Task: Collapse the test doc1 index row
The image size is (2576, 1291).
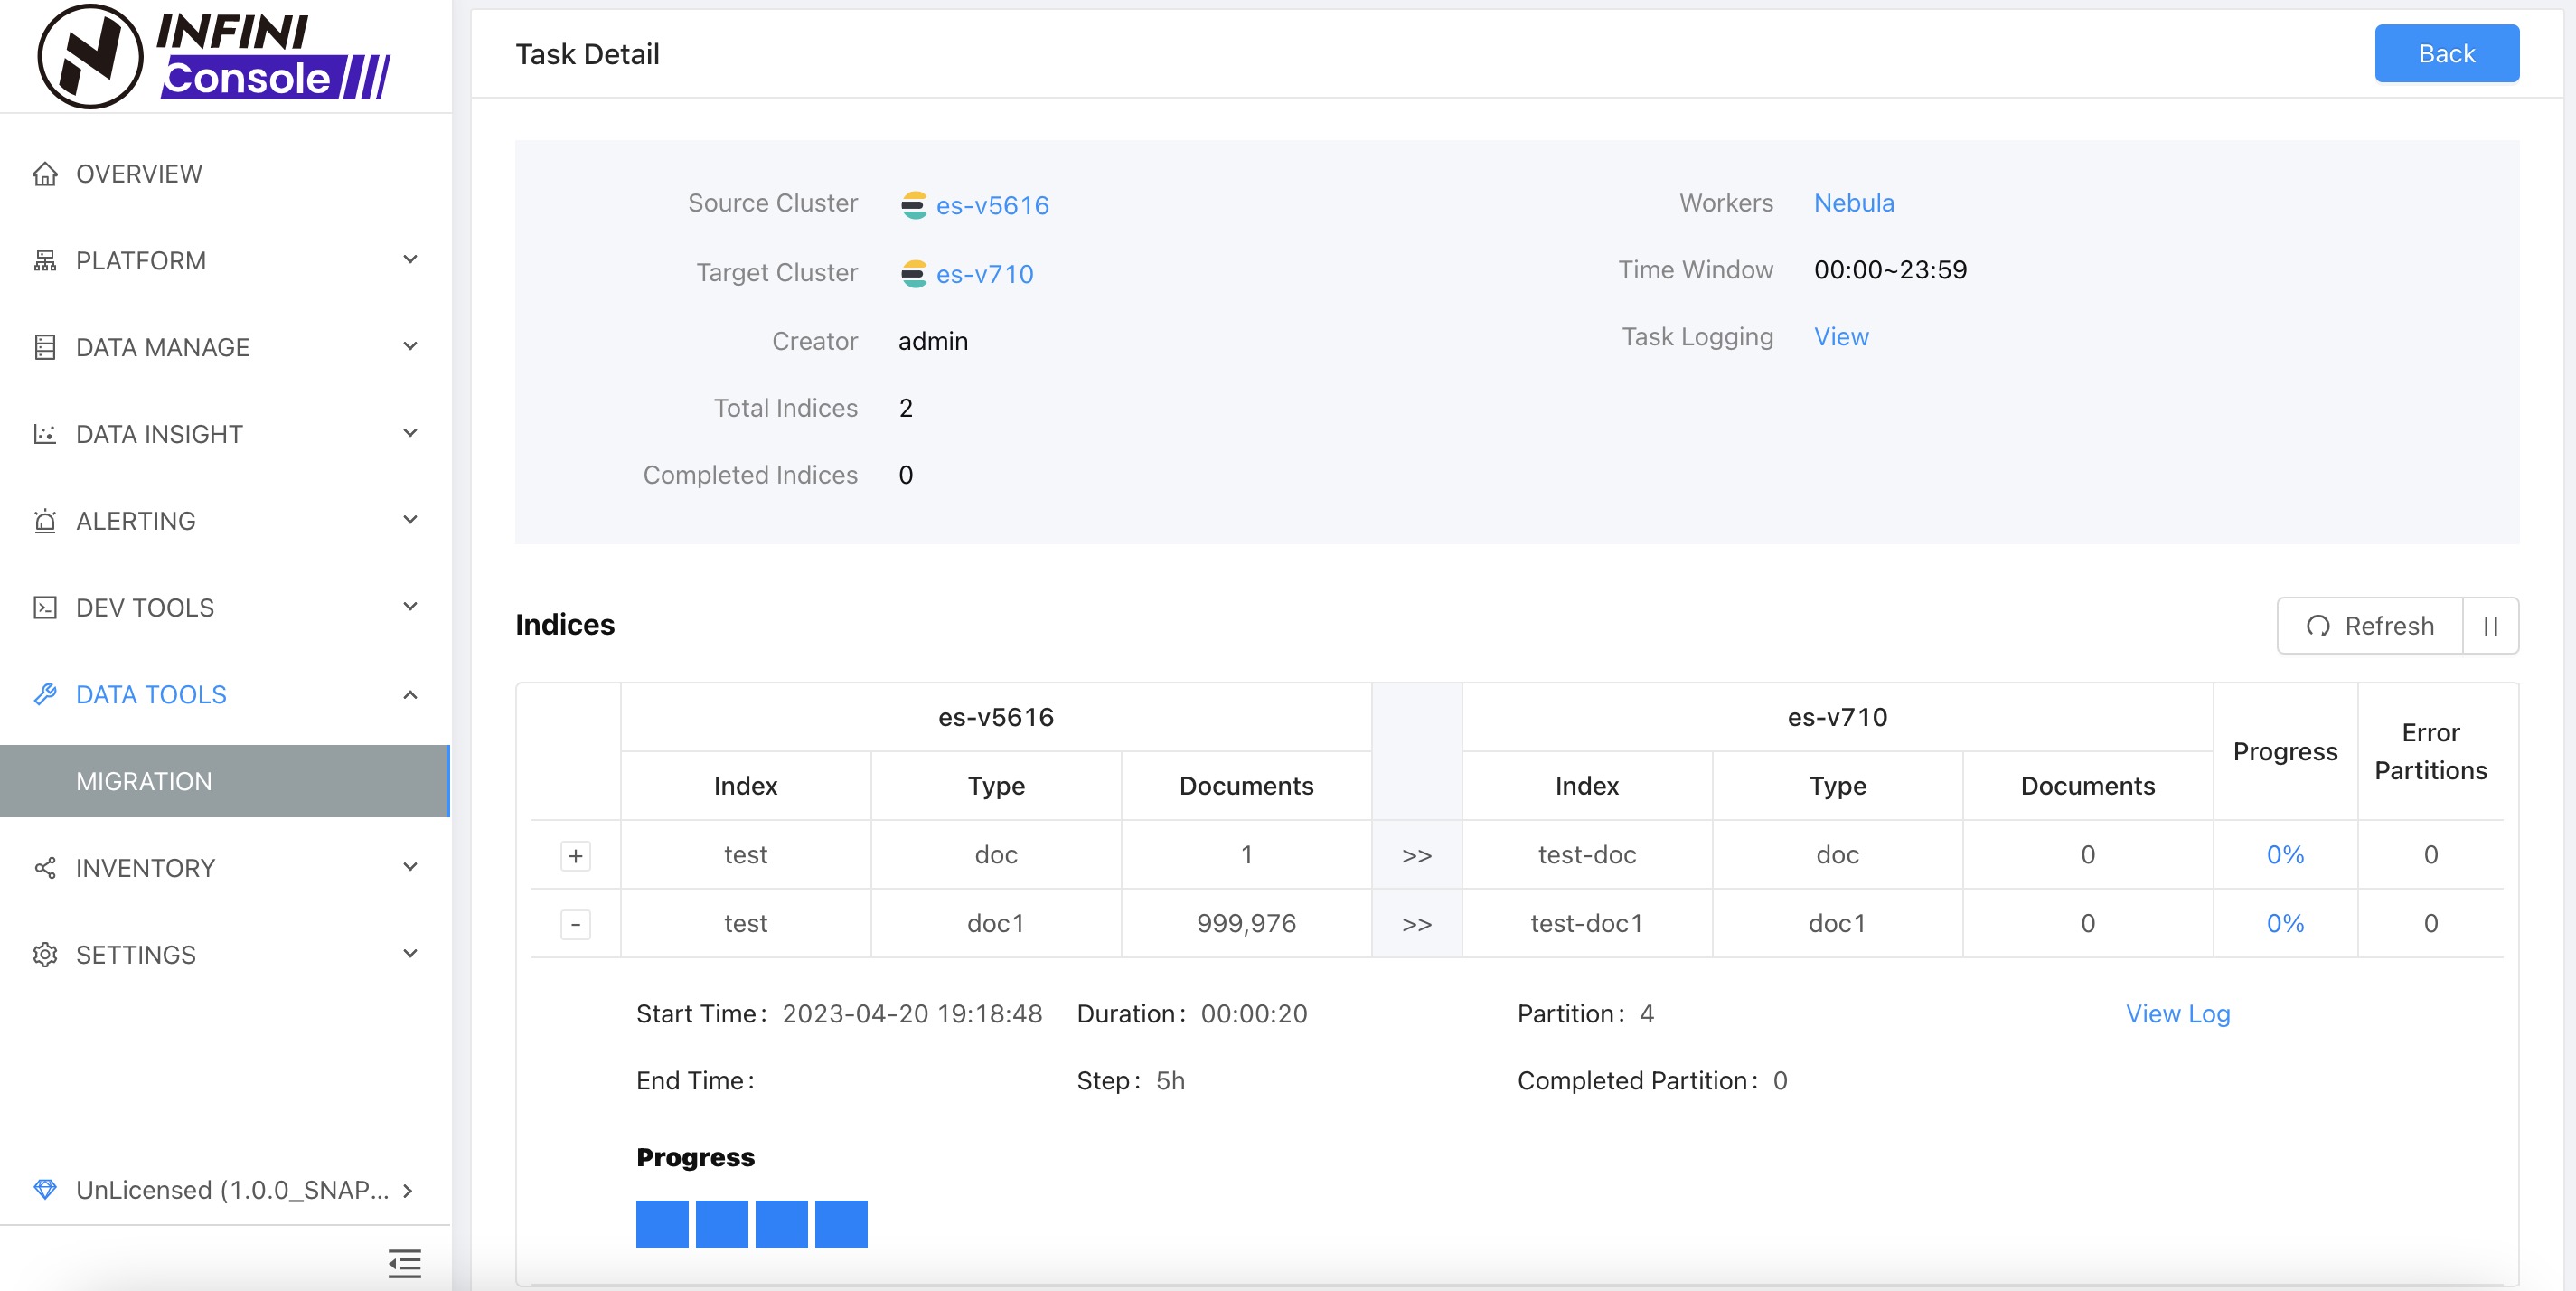Action: [575, 924]
